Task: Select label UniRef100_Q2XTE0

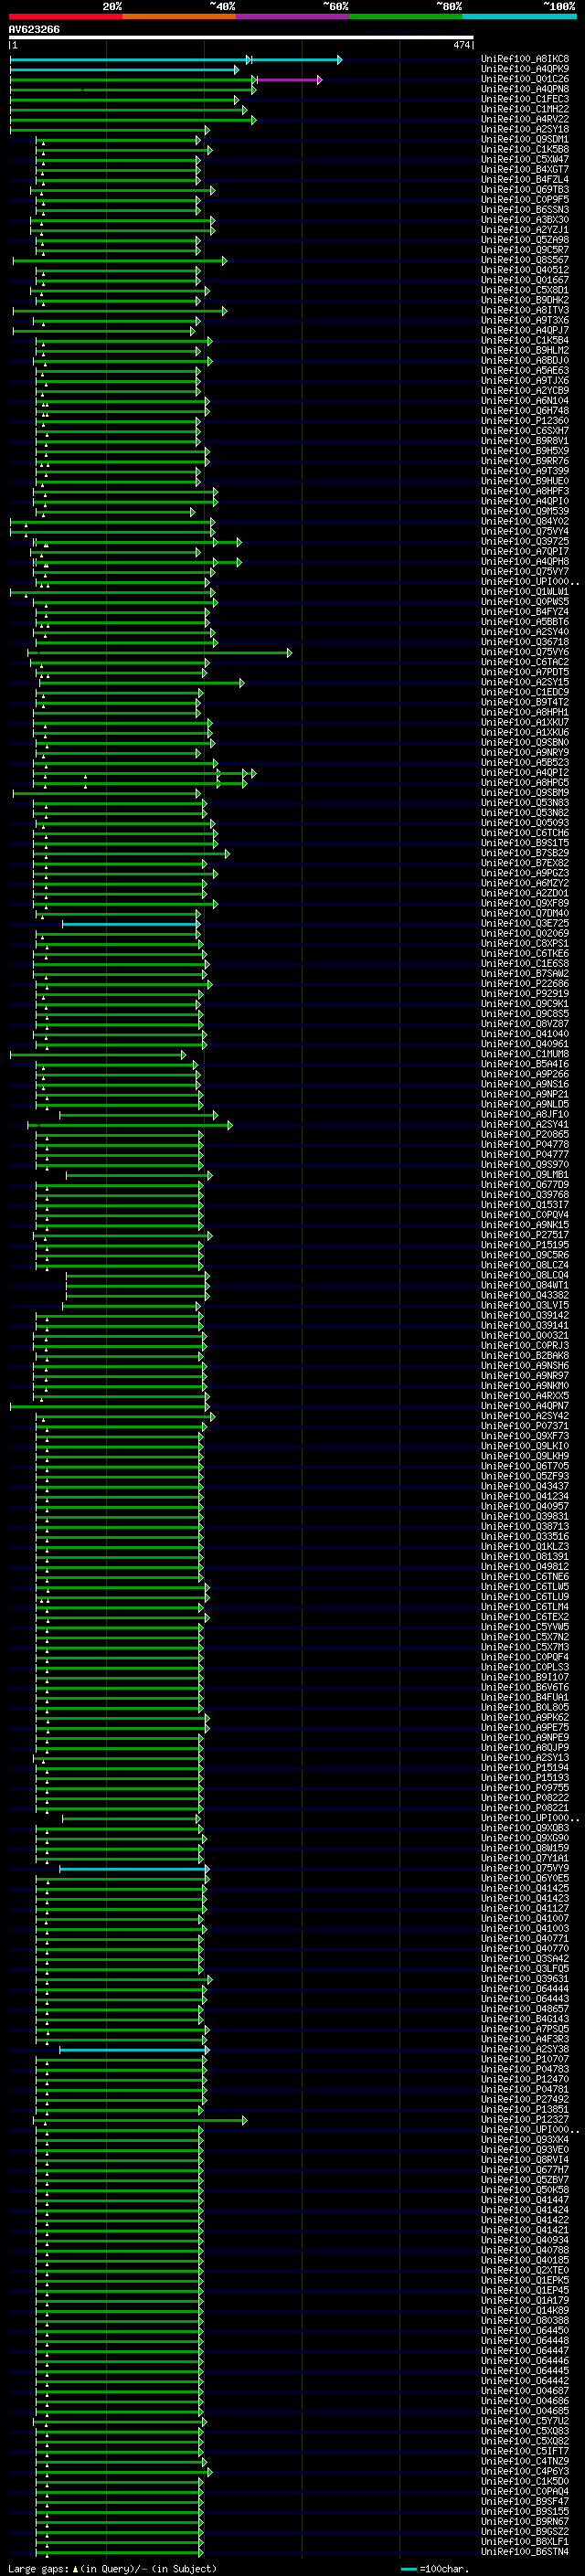Action: pos(525,2270)
